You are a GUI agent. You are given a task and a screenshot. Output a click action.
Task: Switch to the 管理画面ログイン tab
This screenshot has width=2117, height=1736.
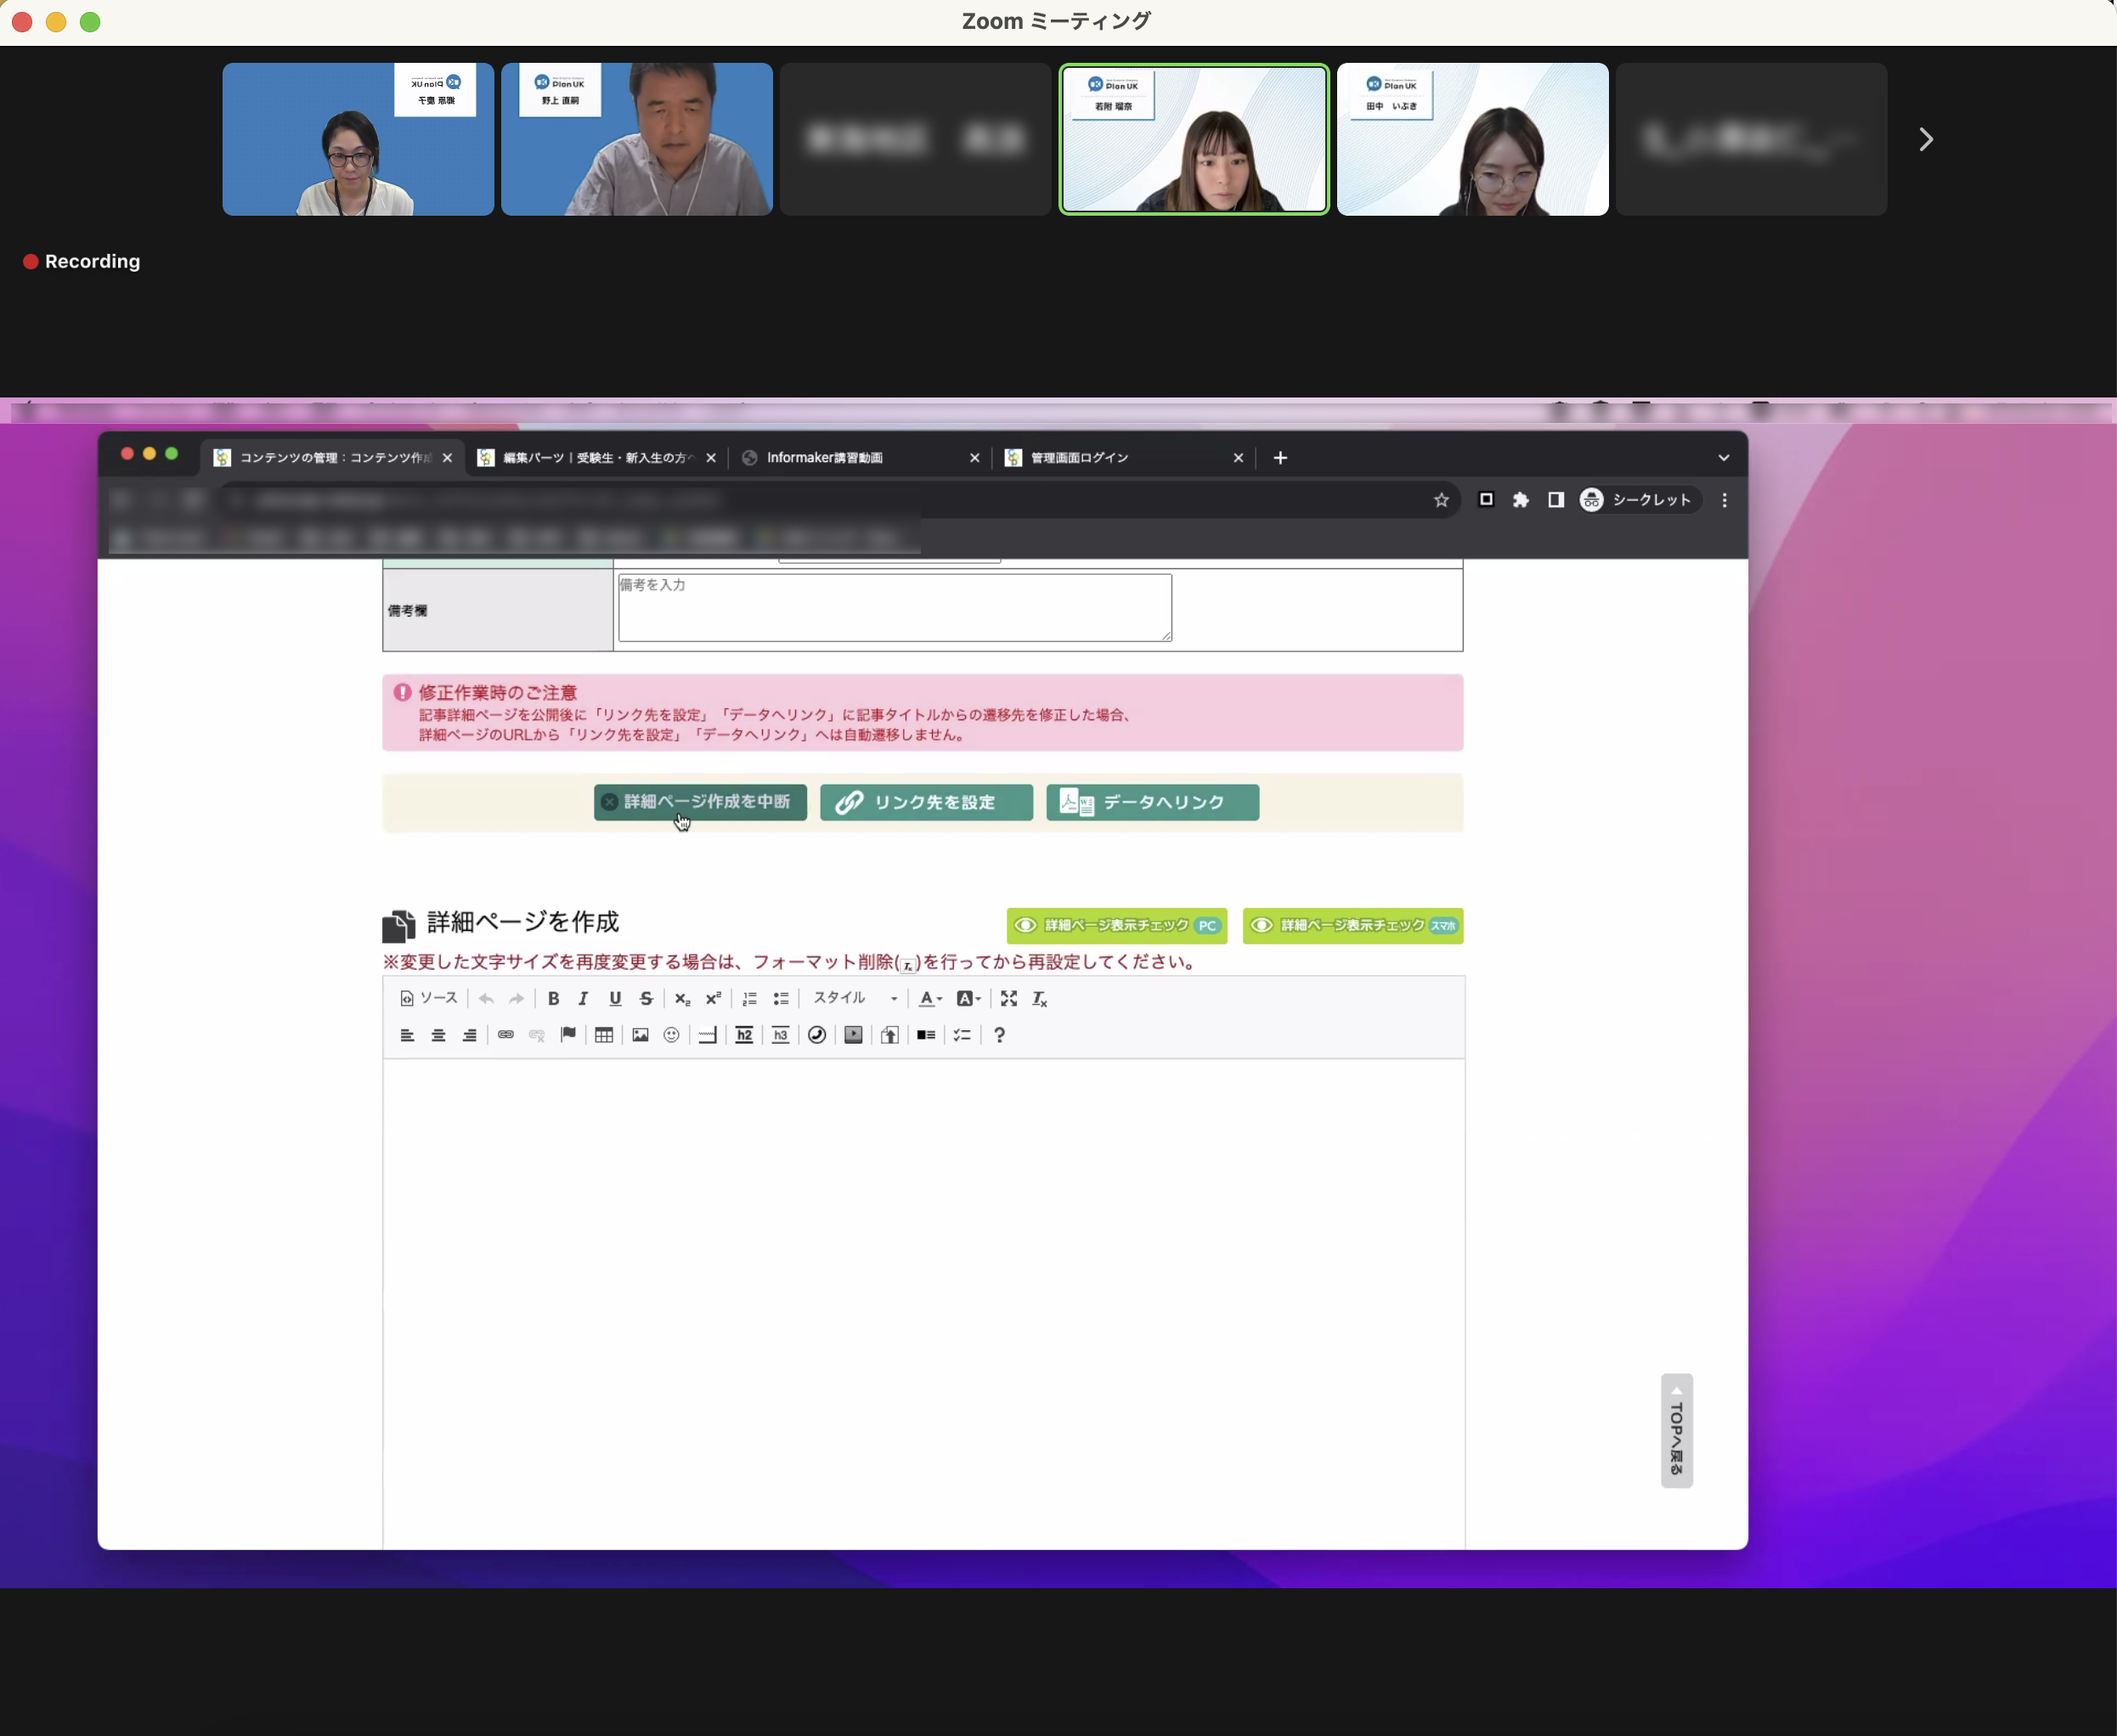click(x=1080, y=458)
